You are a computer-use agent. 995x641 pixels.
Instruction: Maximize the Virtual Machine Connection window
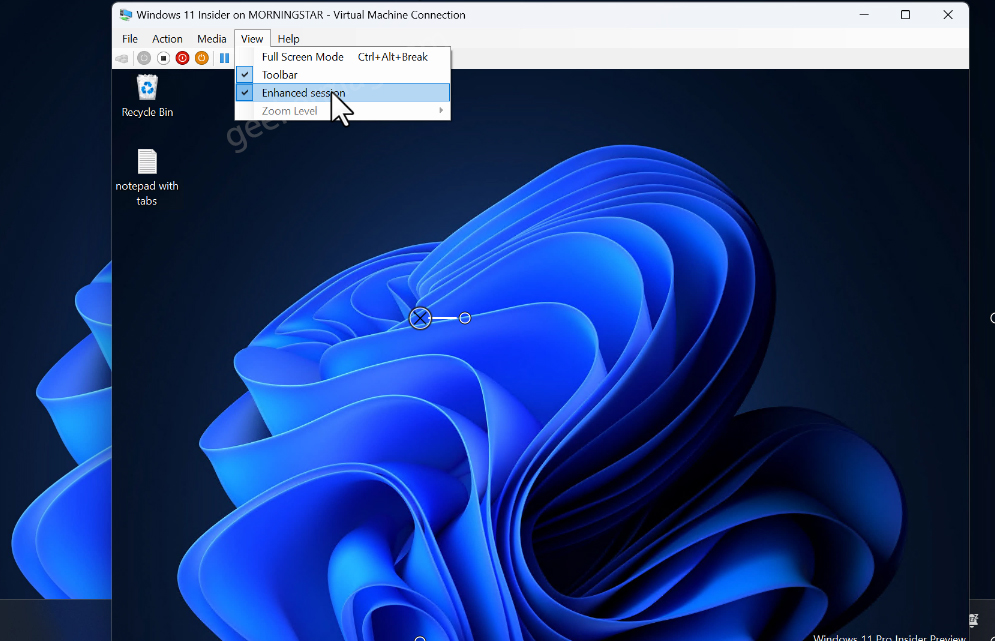(906, 15)
